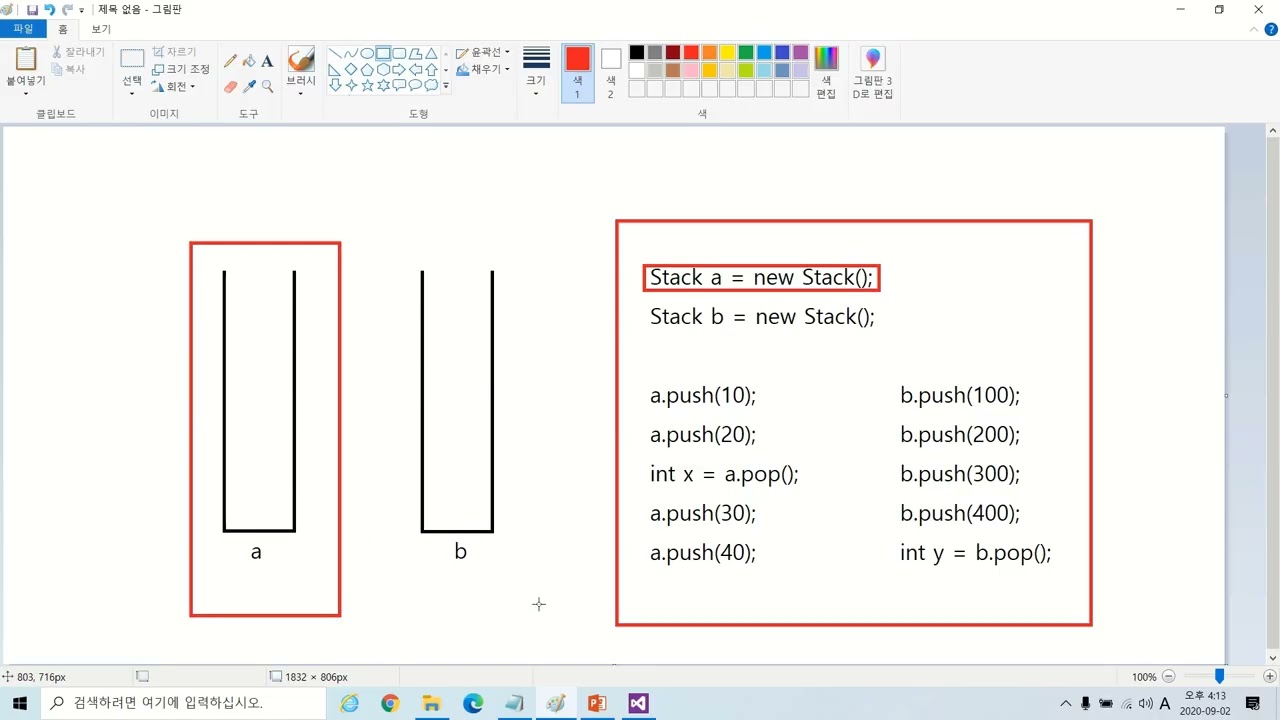Pick the green color swatch
The height and width of the screenshot is (720, 1280).
[x=745, y=53]
